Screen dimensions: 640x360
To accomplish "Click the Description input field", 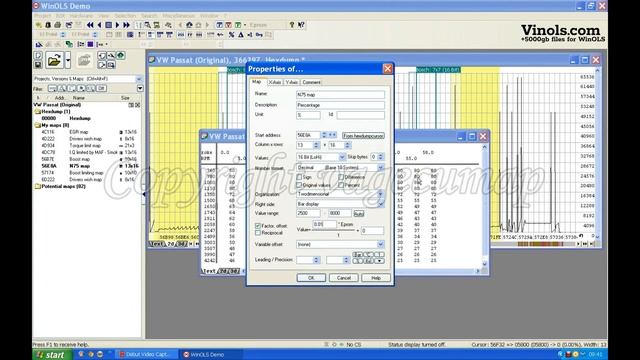I will (340, 105).
